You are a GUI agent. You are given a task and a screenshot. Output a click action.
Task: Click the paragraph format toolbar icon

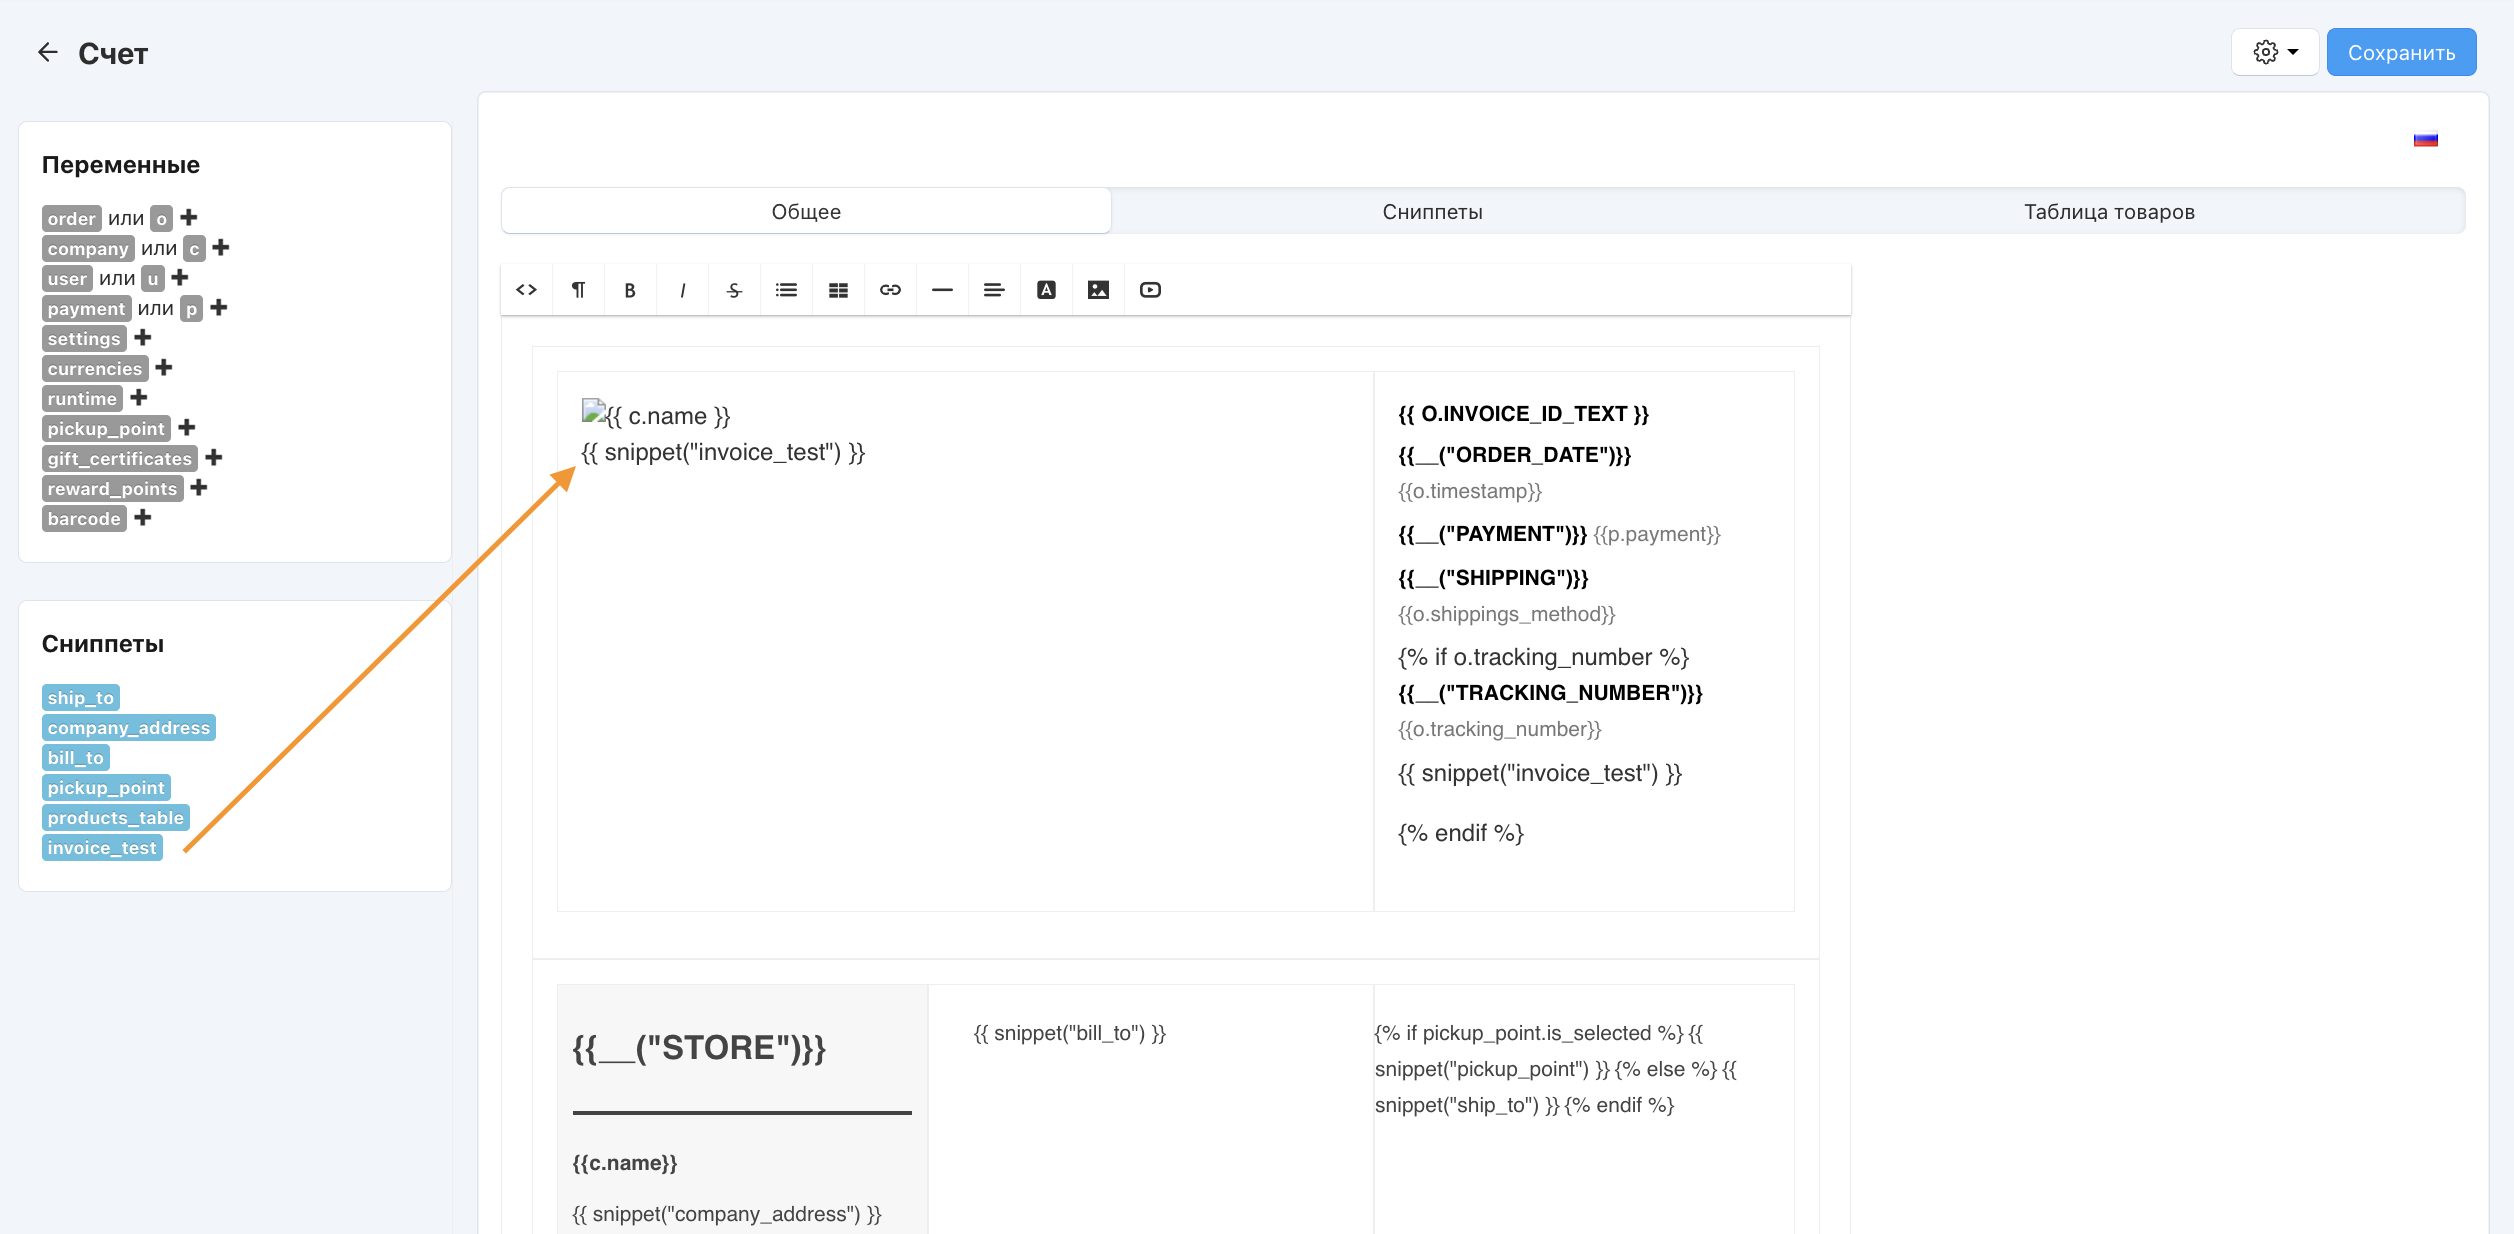click(x=579, y=290)
